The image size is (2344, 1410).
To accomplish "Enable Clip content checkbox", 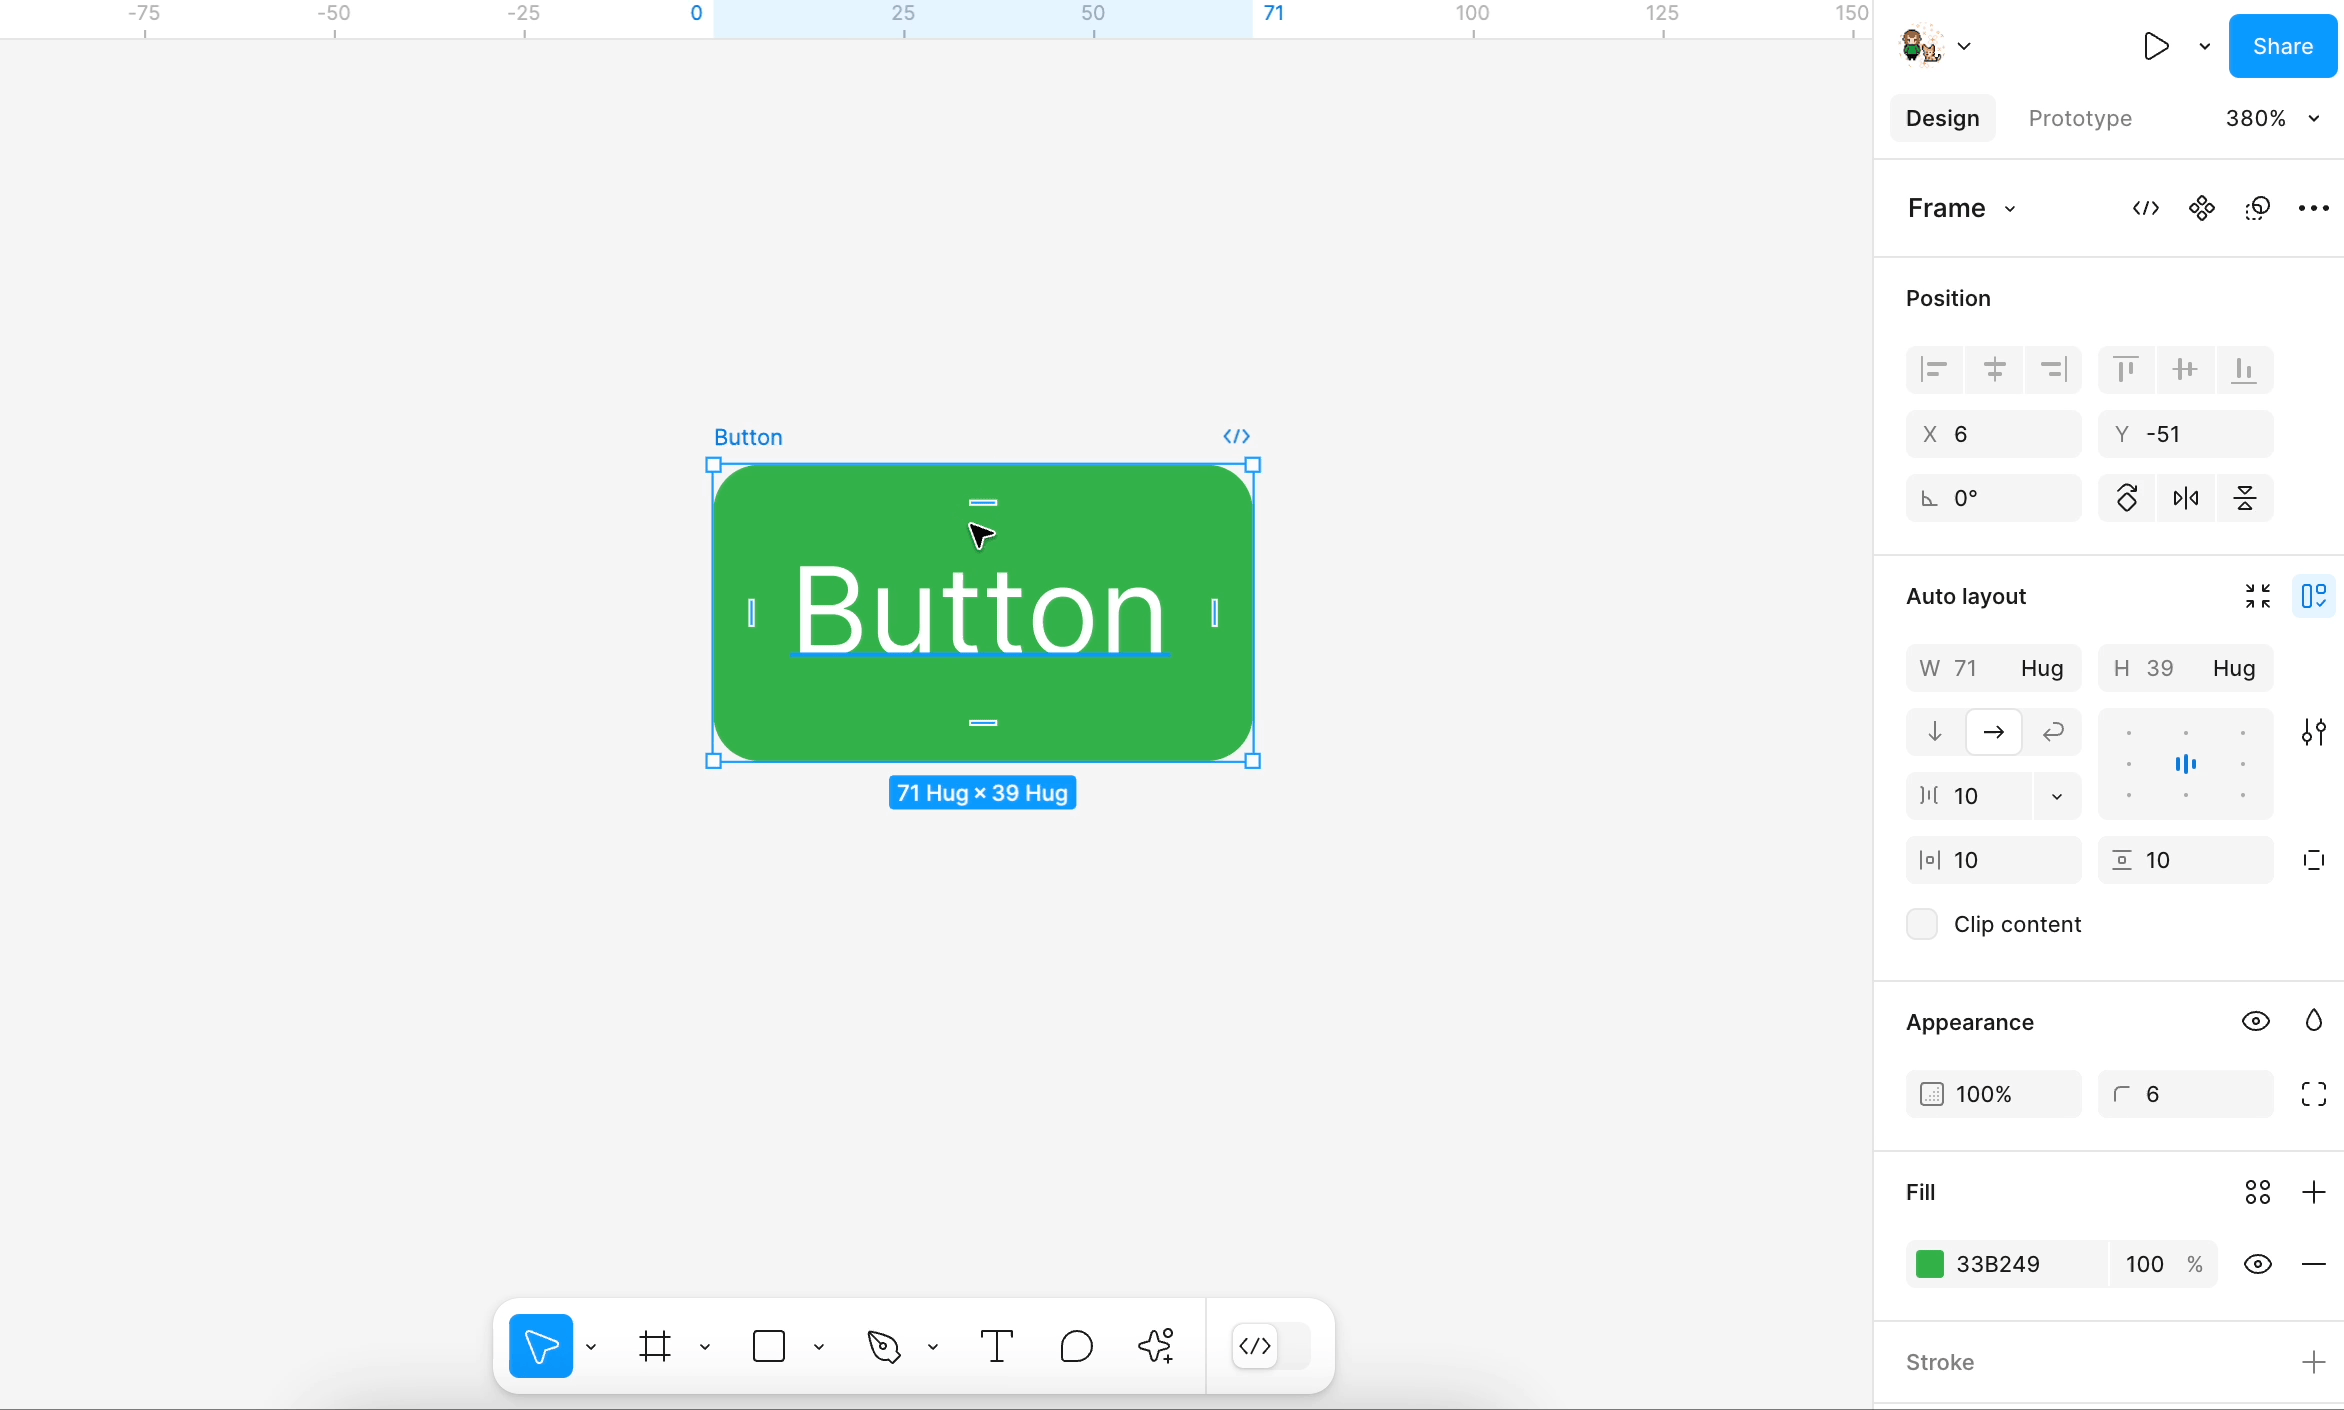I will 1922,924.
